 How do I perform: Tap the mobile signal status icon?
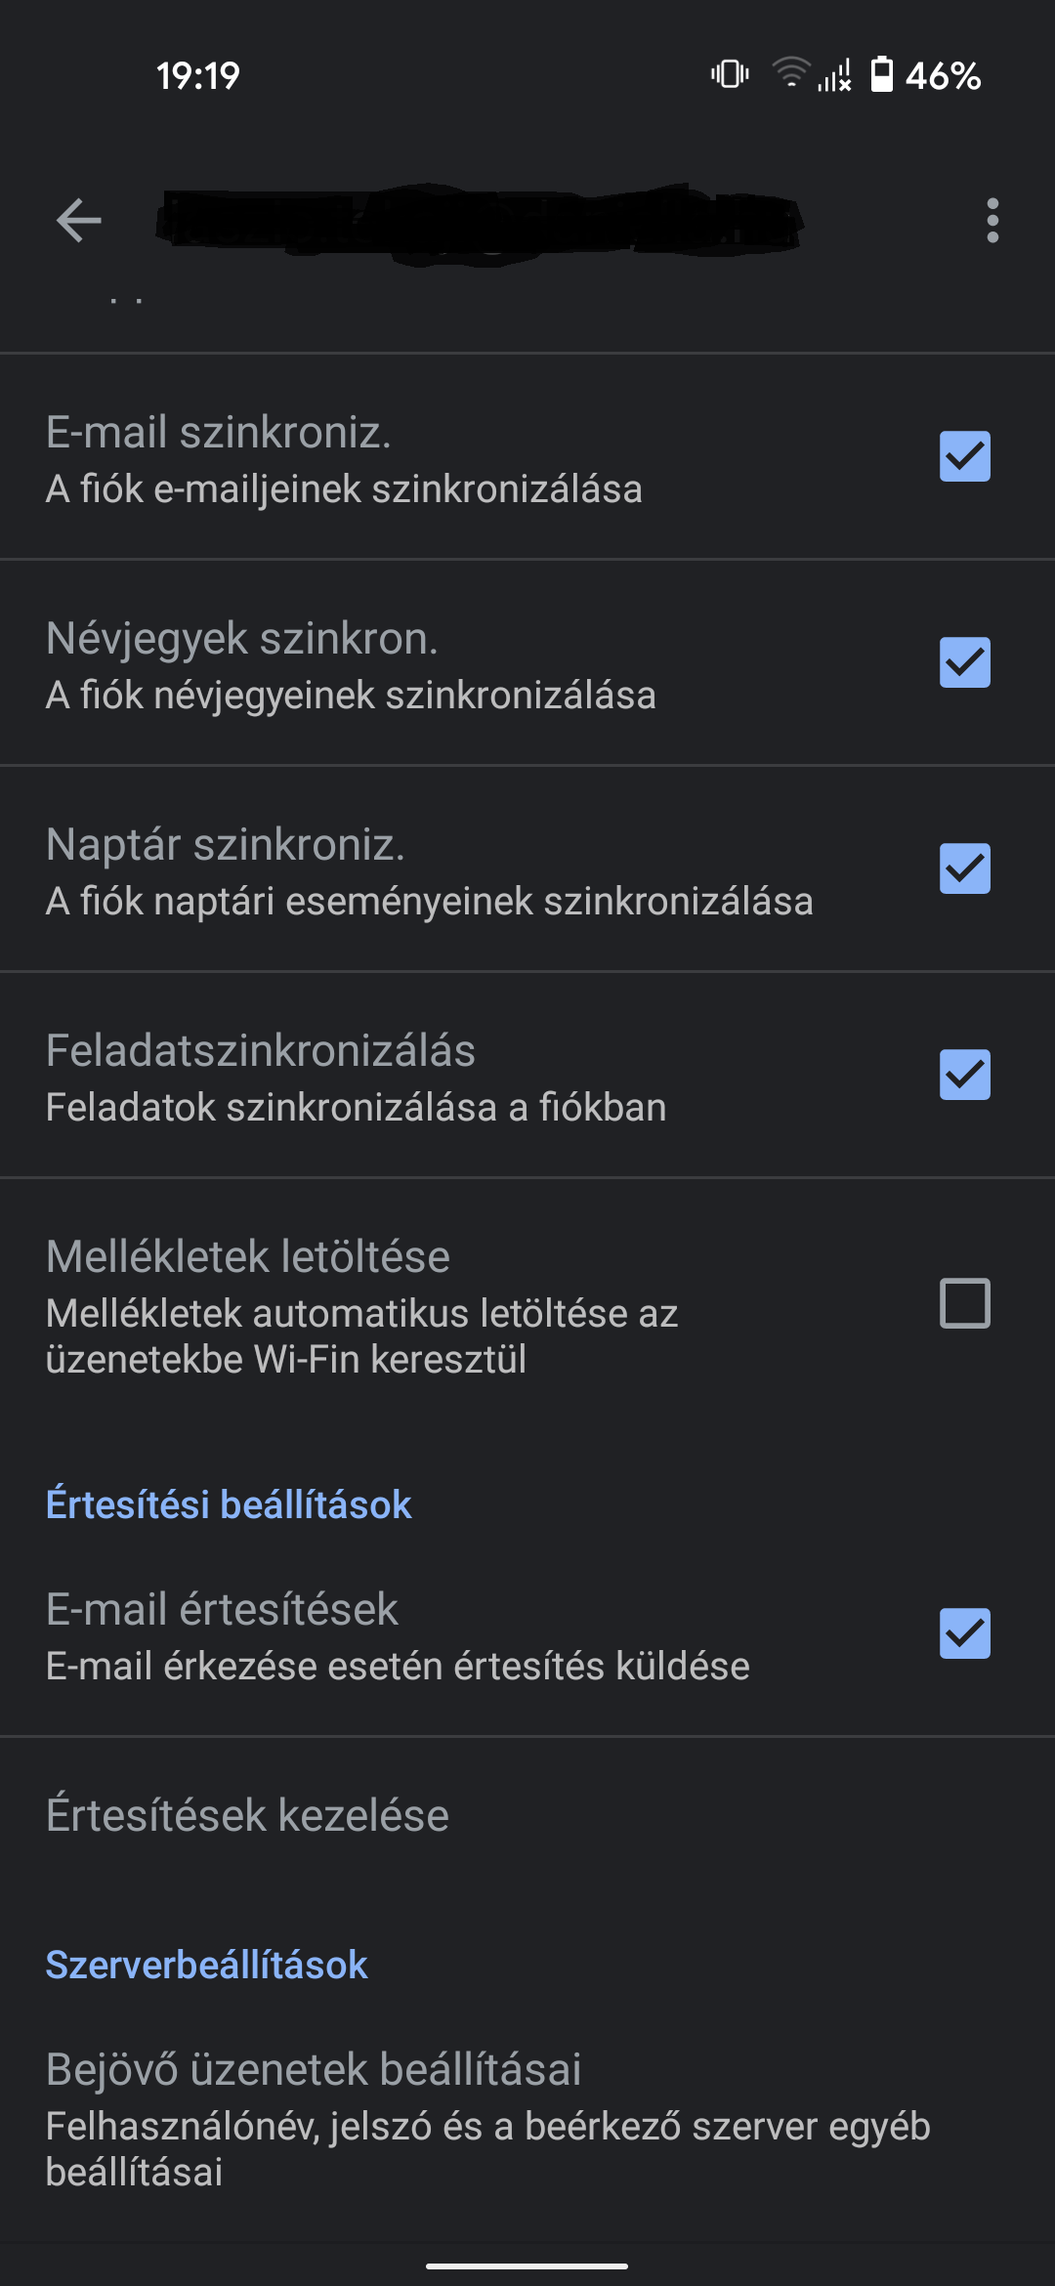click(x=835, y=75)
